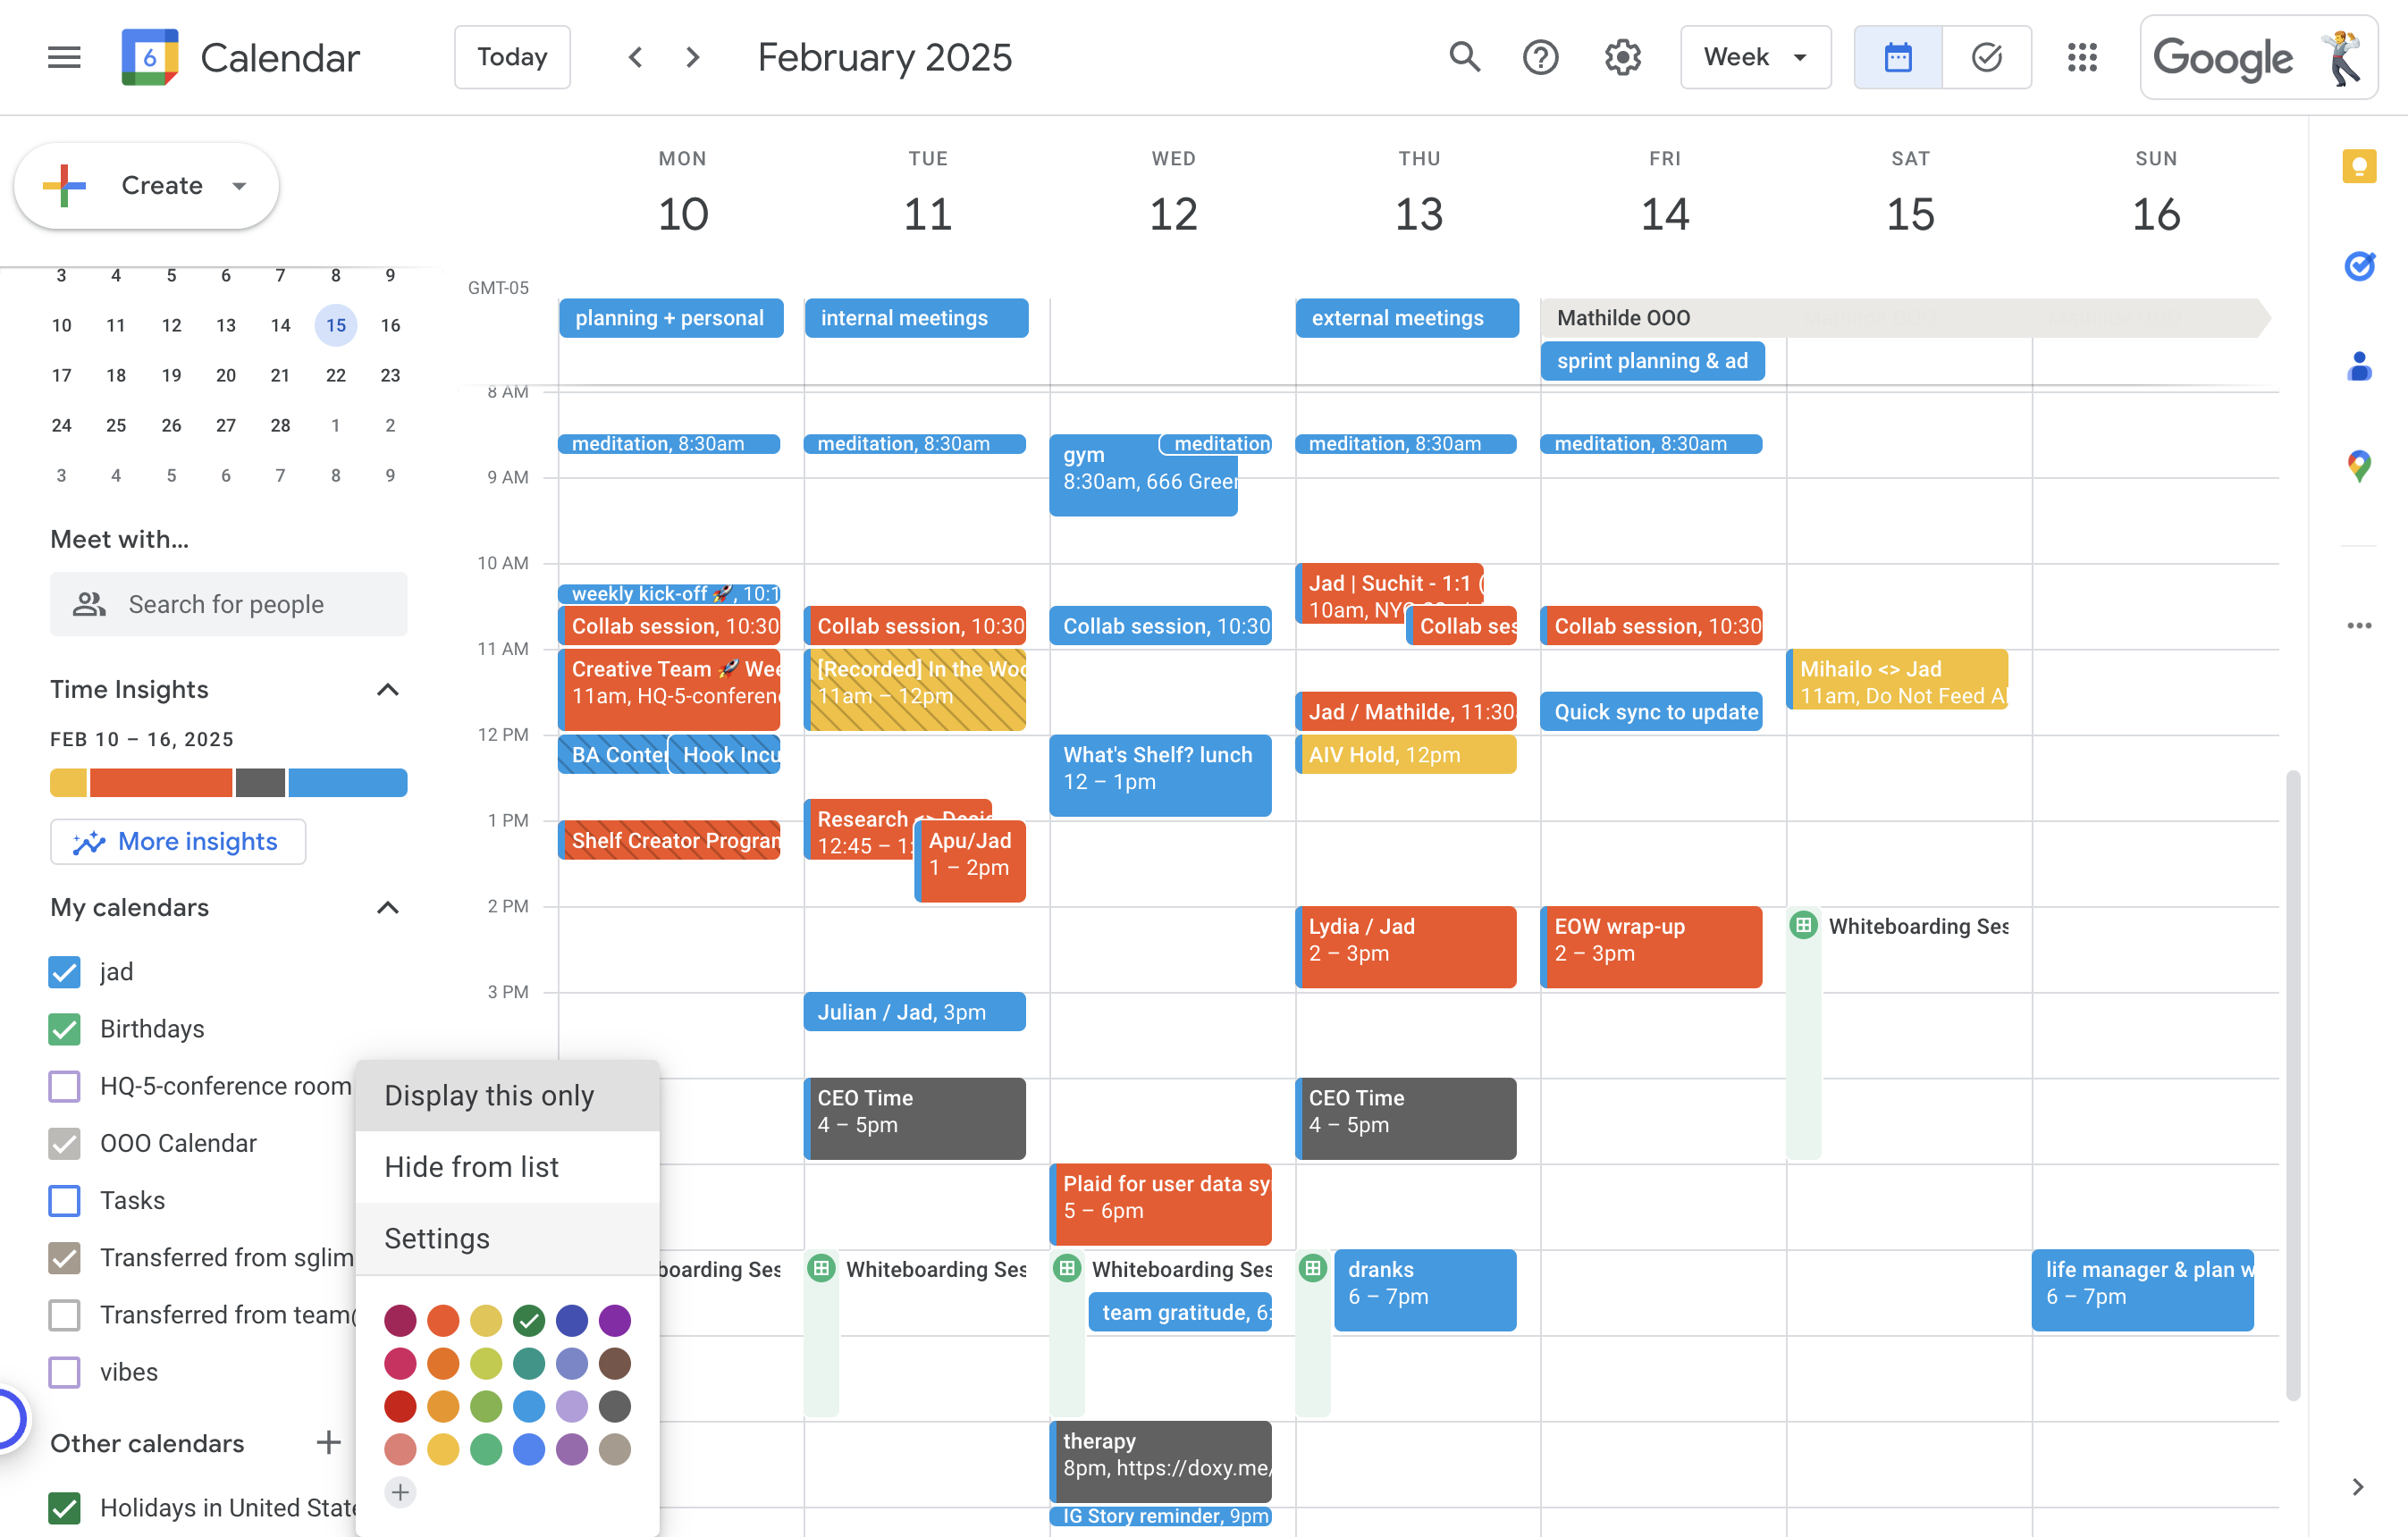Screen dimensions: 2408x1537
Task: Uncheck the jad calendar
Action: 65,971
